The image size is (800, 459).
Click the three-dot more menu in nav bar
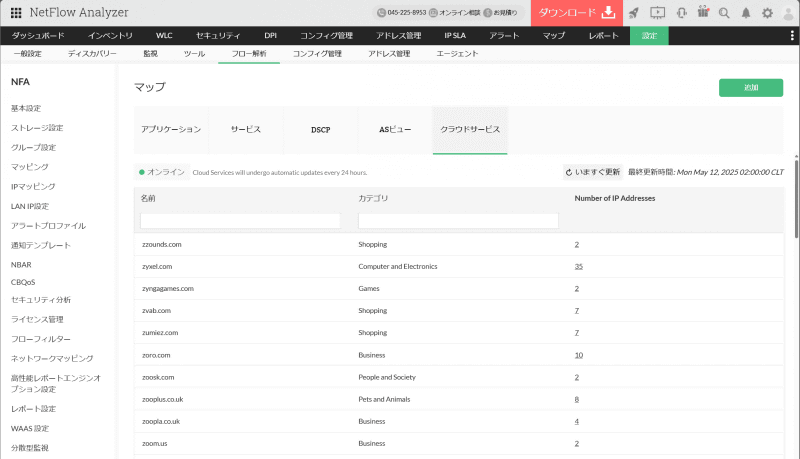pyautogui.click(x=792, y=35)
